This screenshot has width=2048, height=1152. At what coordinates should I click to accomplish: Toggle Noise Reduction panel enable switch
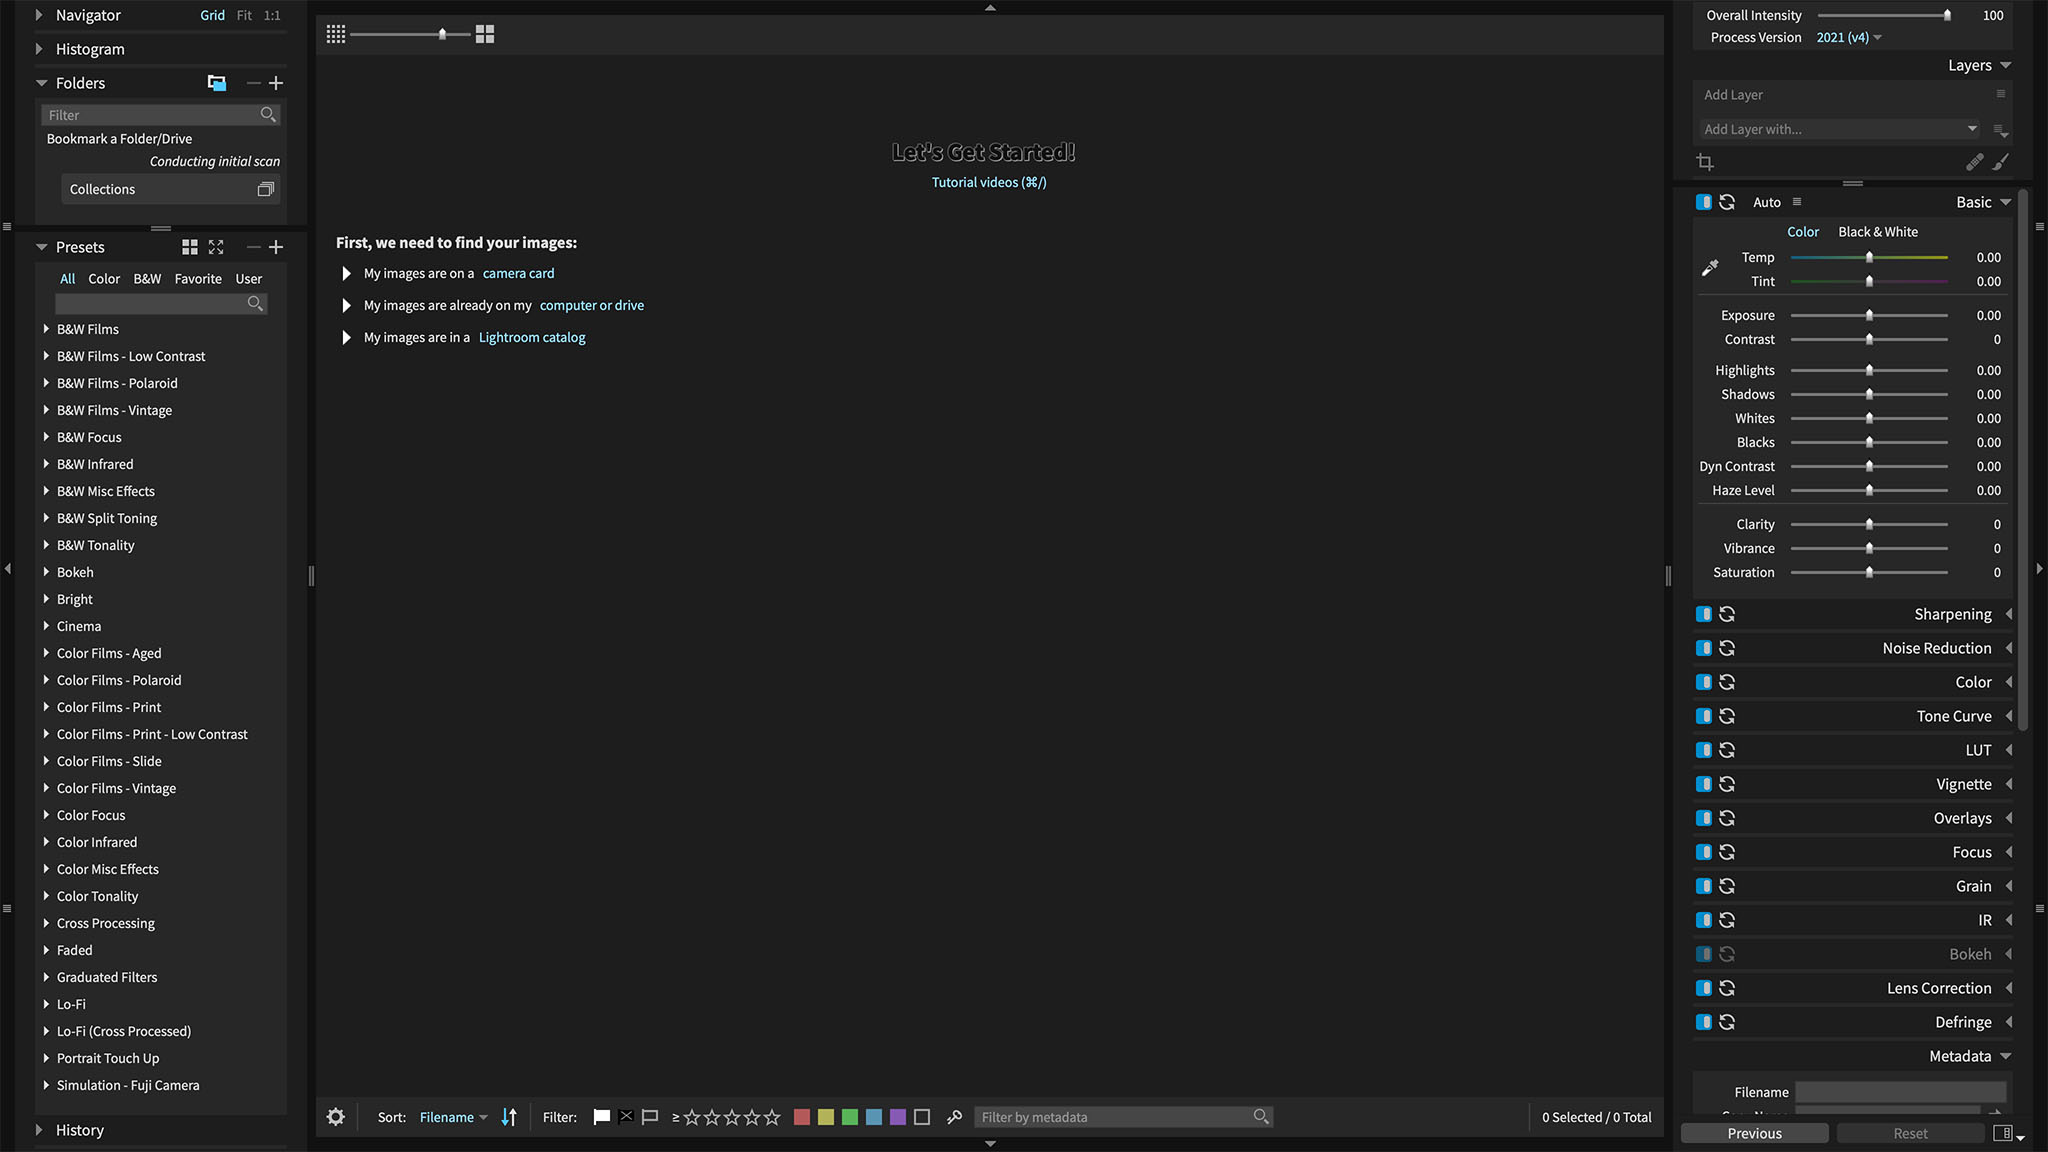click(x=1704, y=648)
